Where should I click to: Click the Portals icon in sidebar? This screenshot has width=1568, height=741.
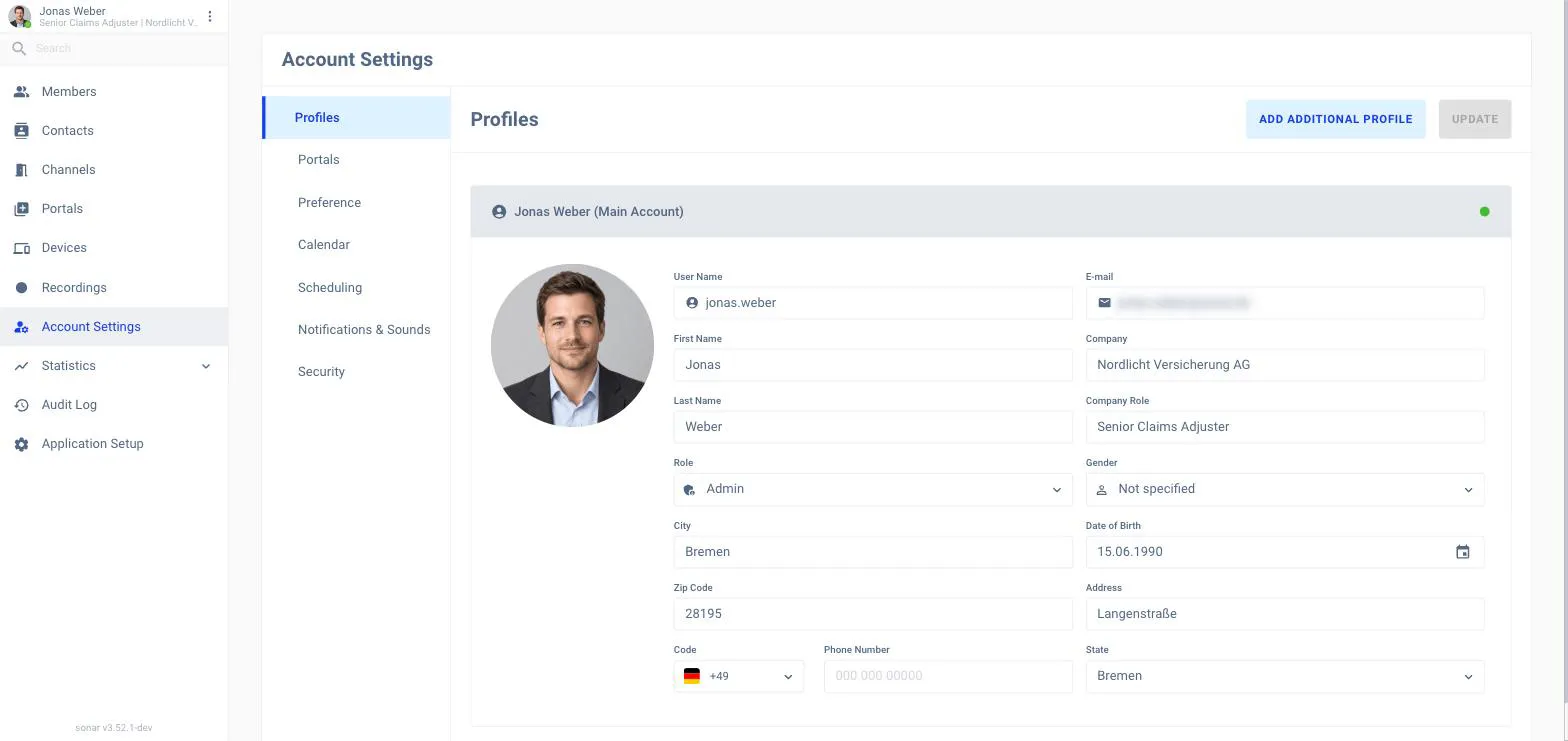coord(21,209)
